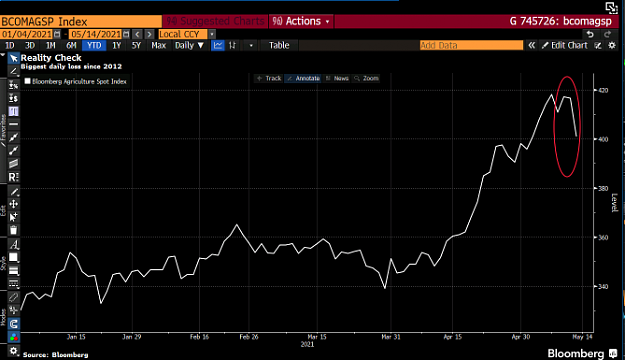Open the R regression tool
This screenshot has height=360, width=625.
click(x=14, y=177)
